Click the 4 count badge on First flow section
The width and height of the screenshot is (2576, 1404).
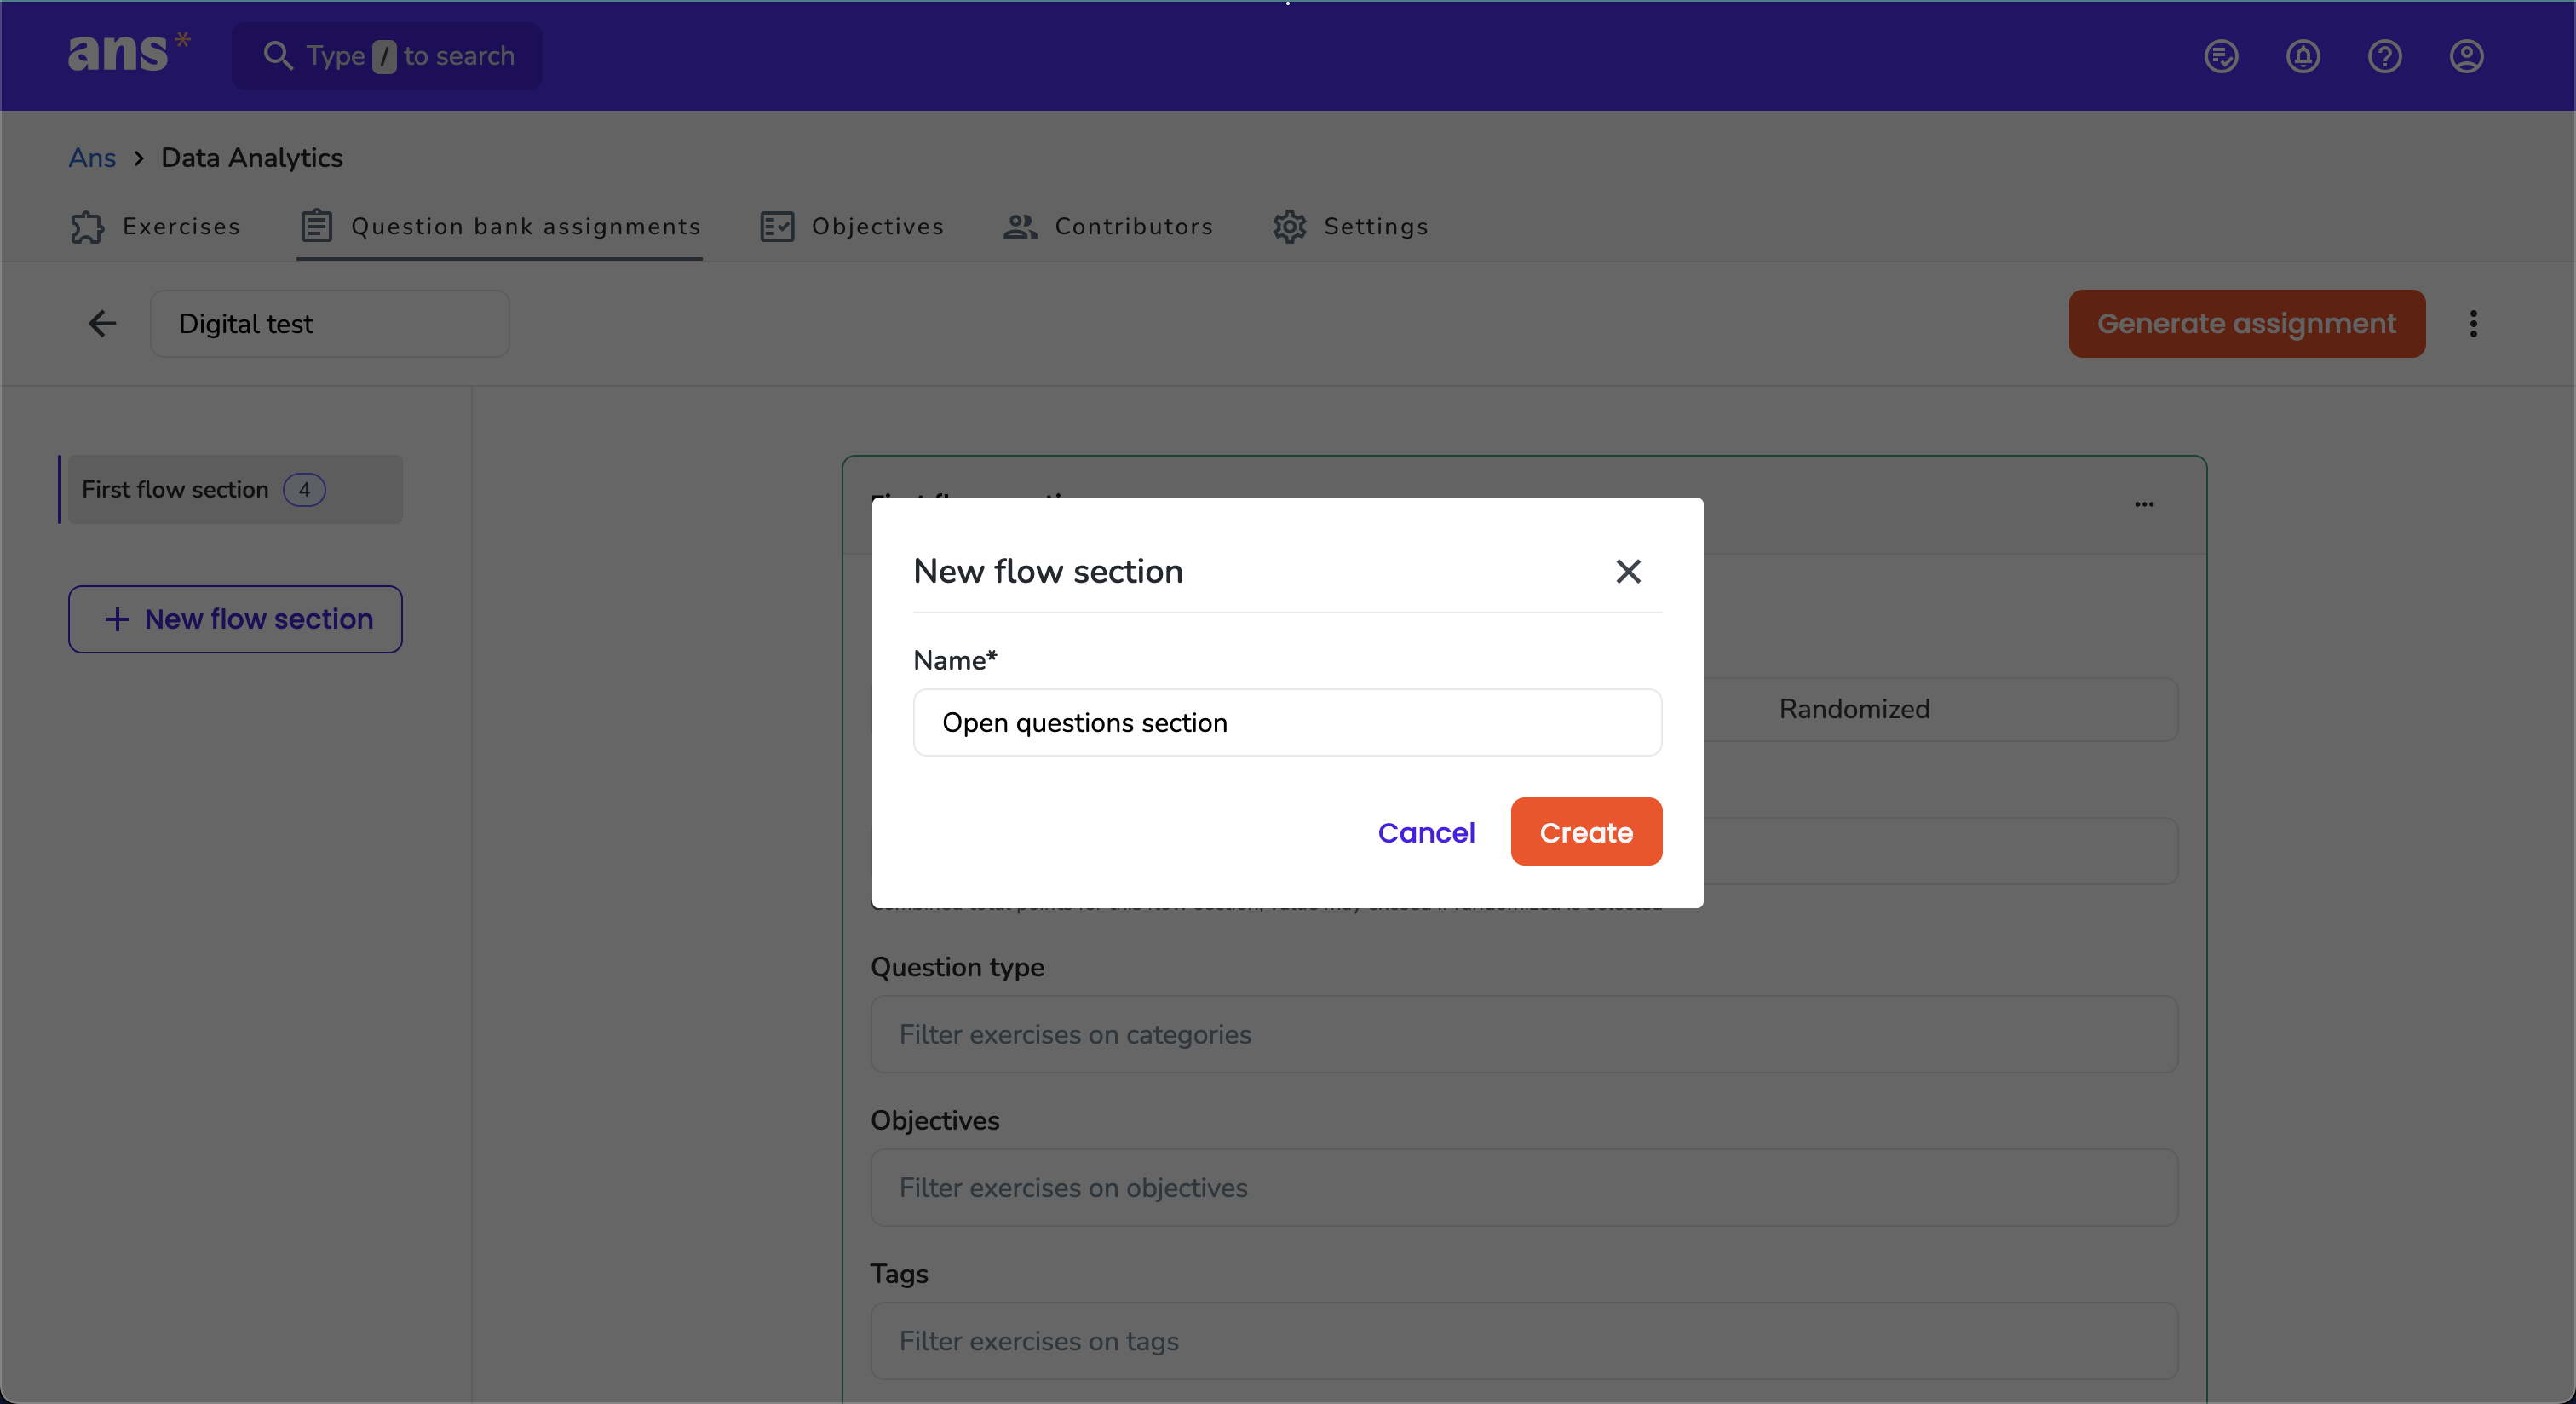click(x=304, y=489)
